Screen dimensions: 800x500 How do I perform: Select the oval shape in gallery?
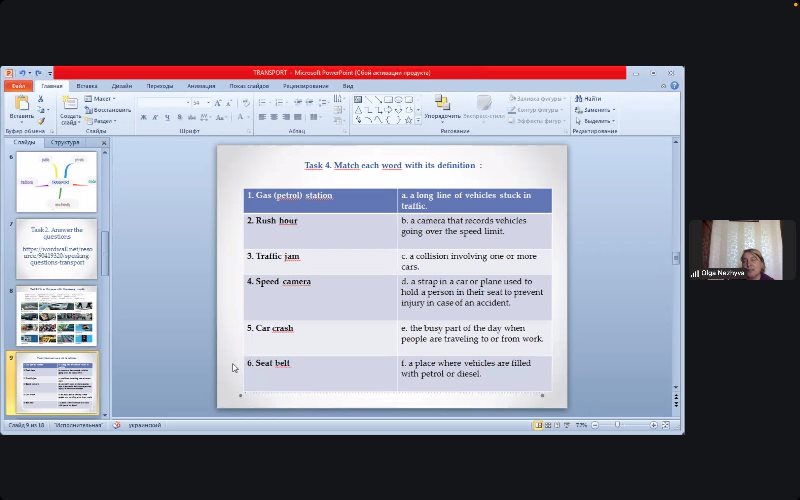coord(398,99)
